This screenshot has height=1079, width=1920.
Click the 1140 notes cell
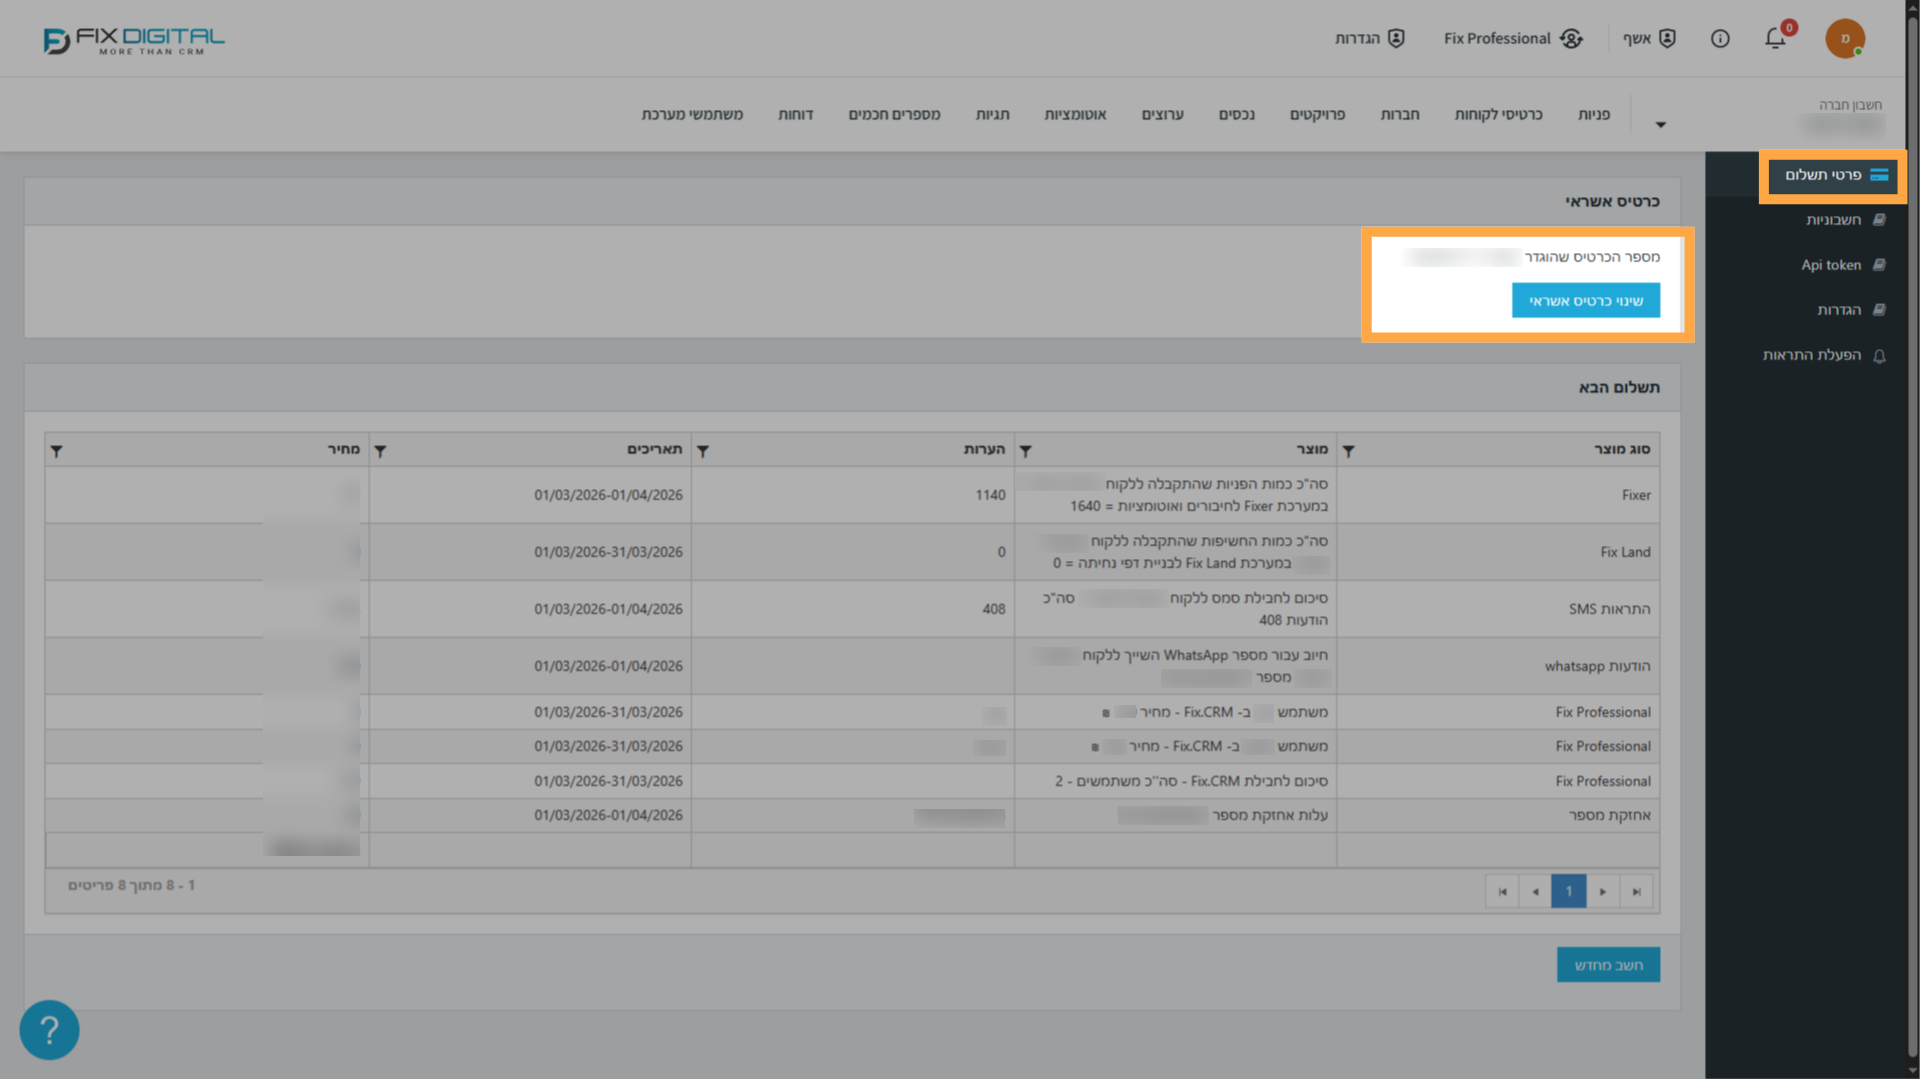[x=852, y=495]
